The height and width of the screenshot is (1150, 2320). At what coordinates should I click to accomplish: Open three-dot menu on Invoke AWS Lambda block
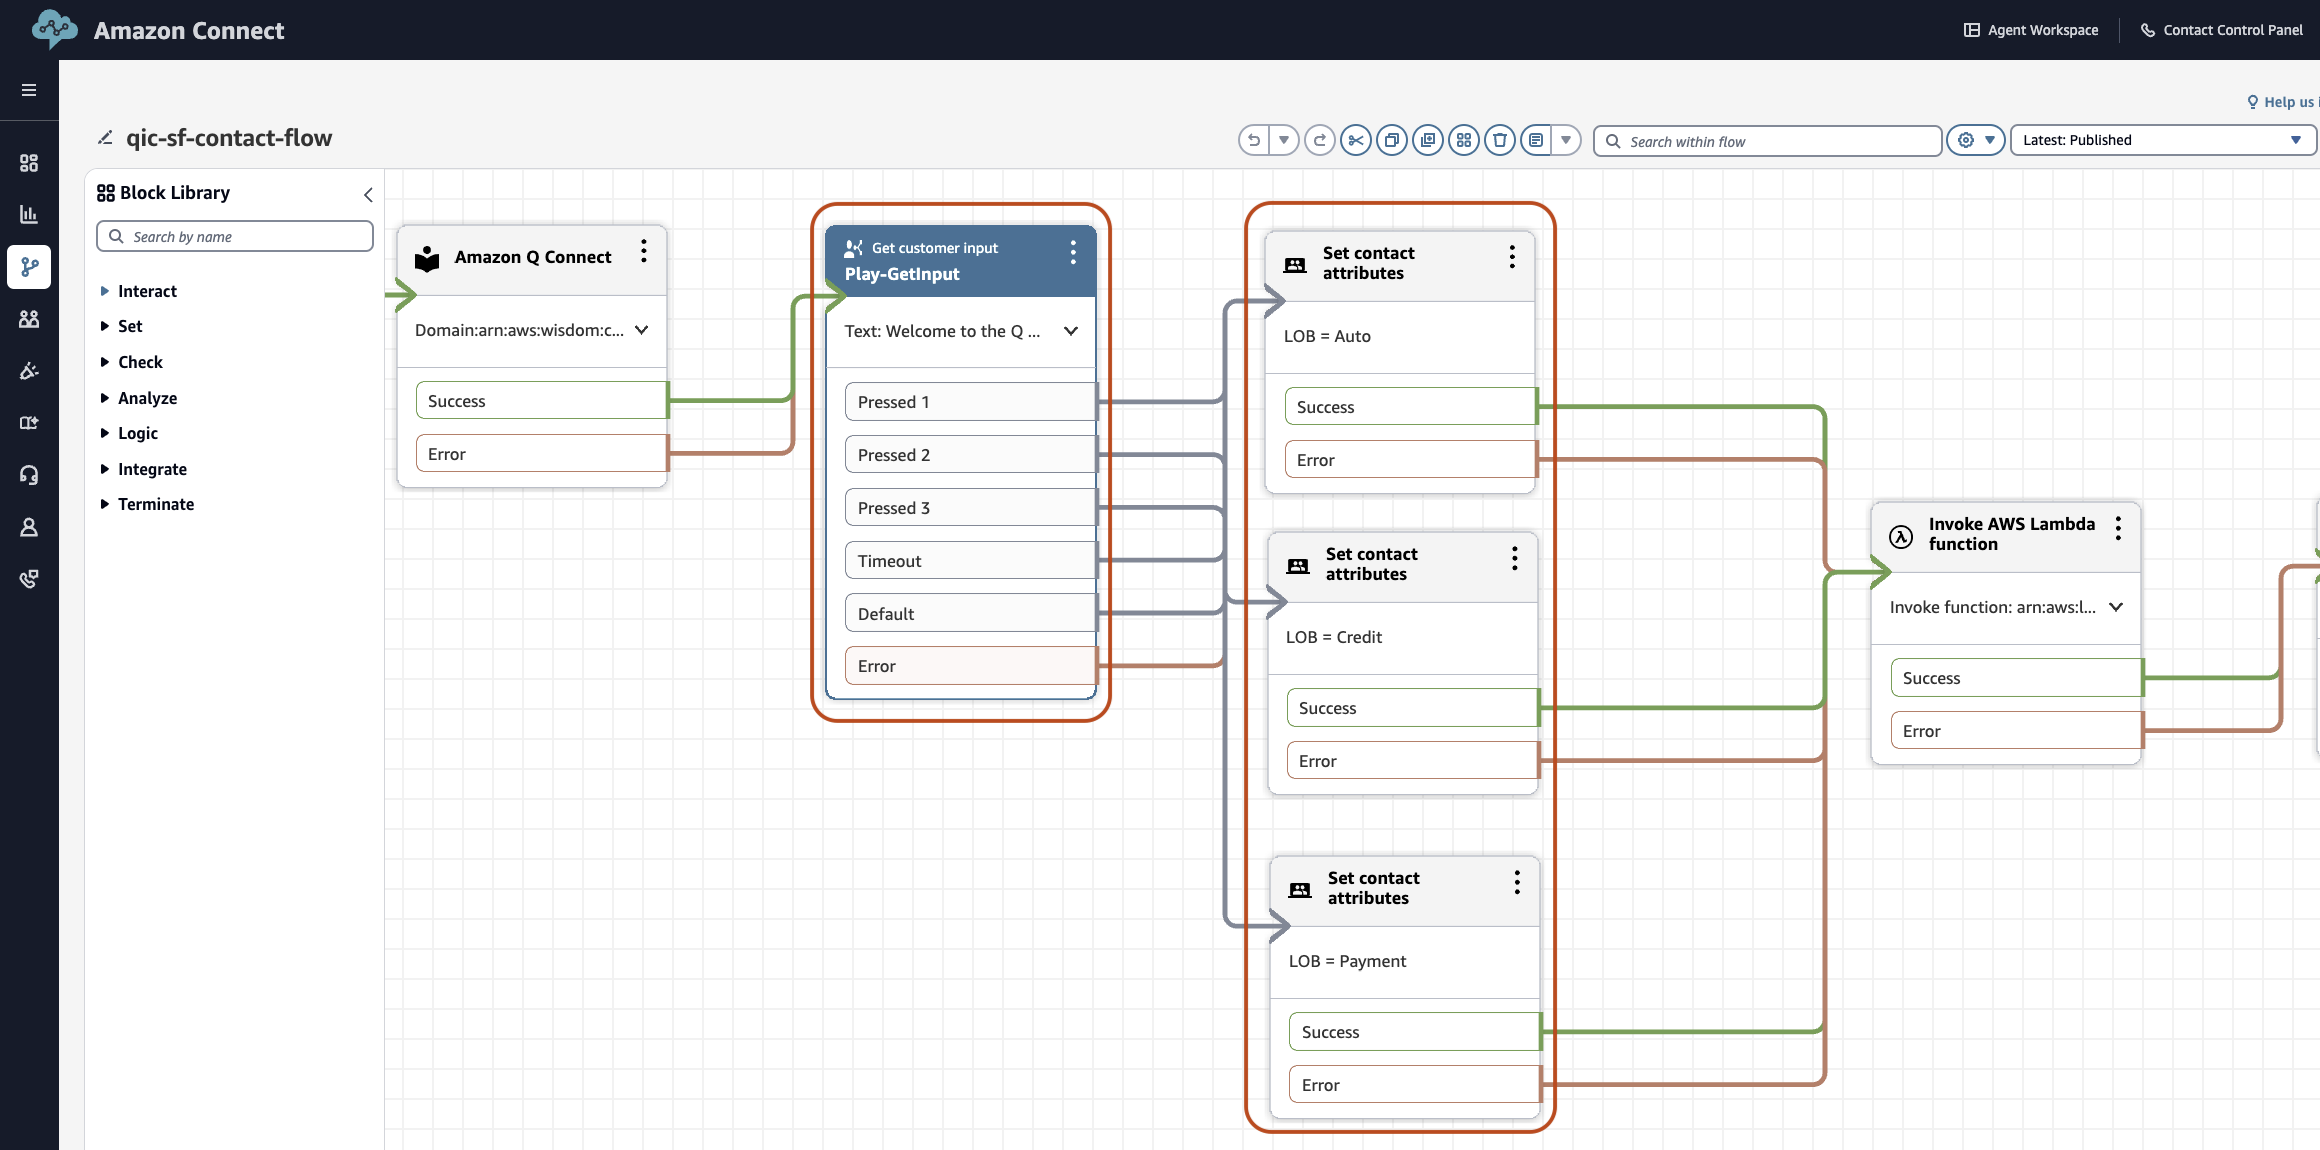2118,528
